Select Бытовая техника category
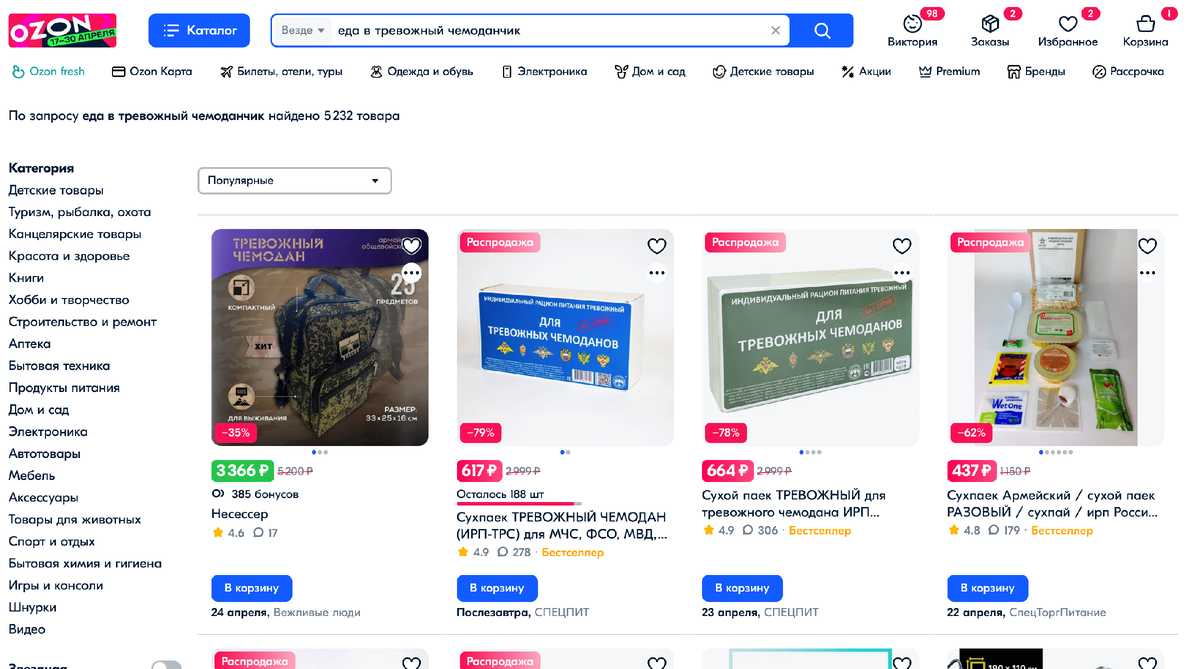The image size is (1200, 669). pyautogui.click(x=60, y=366)
